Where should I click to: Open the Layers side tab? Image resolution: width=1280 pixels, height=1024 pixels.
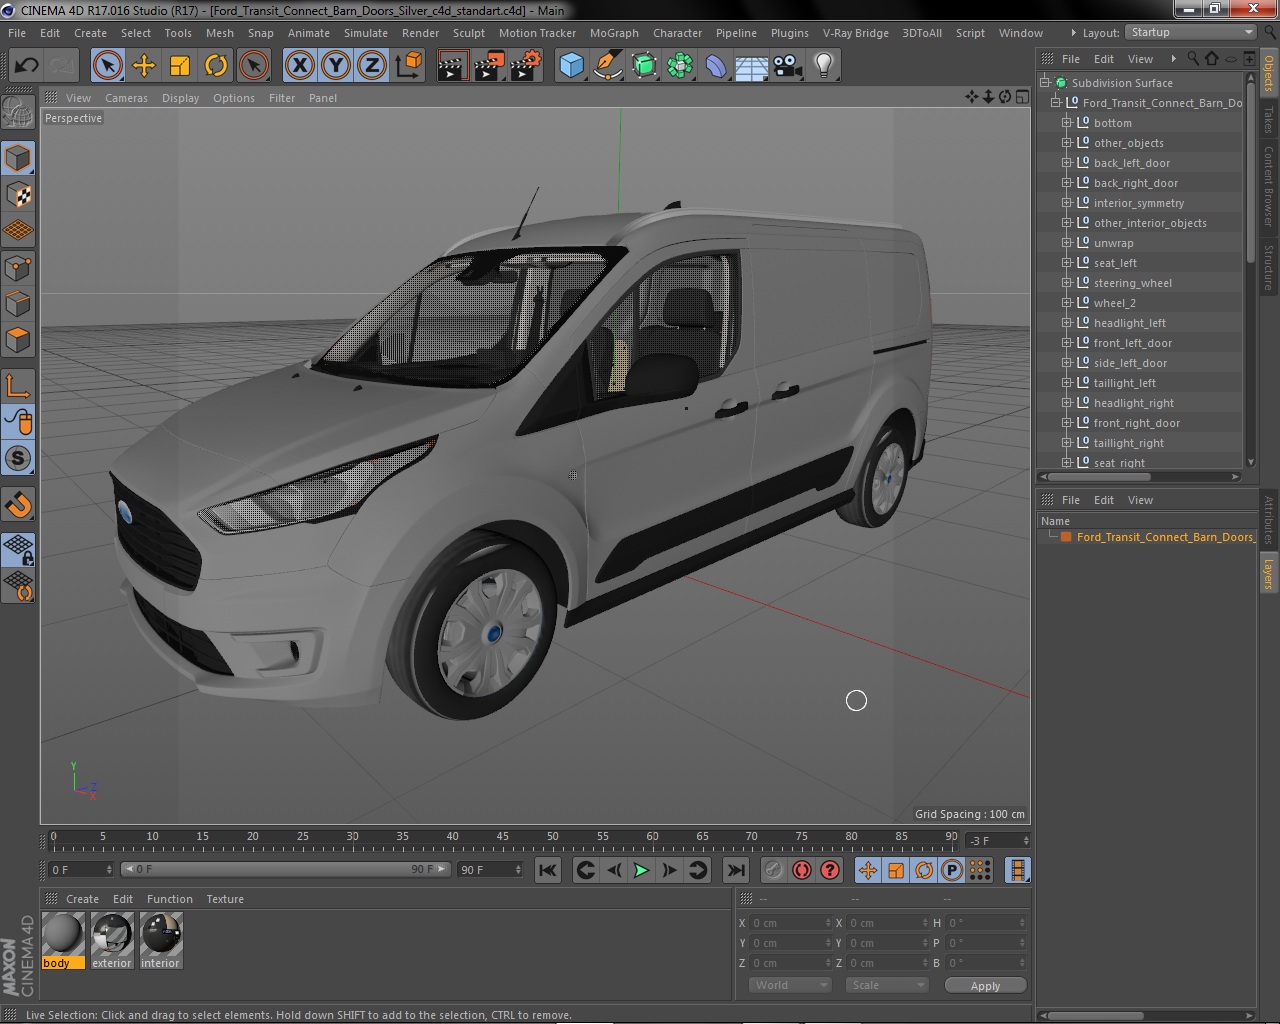click(1269, 573)
